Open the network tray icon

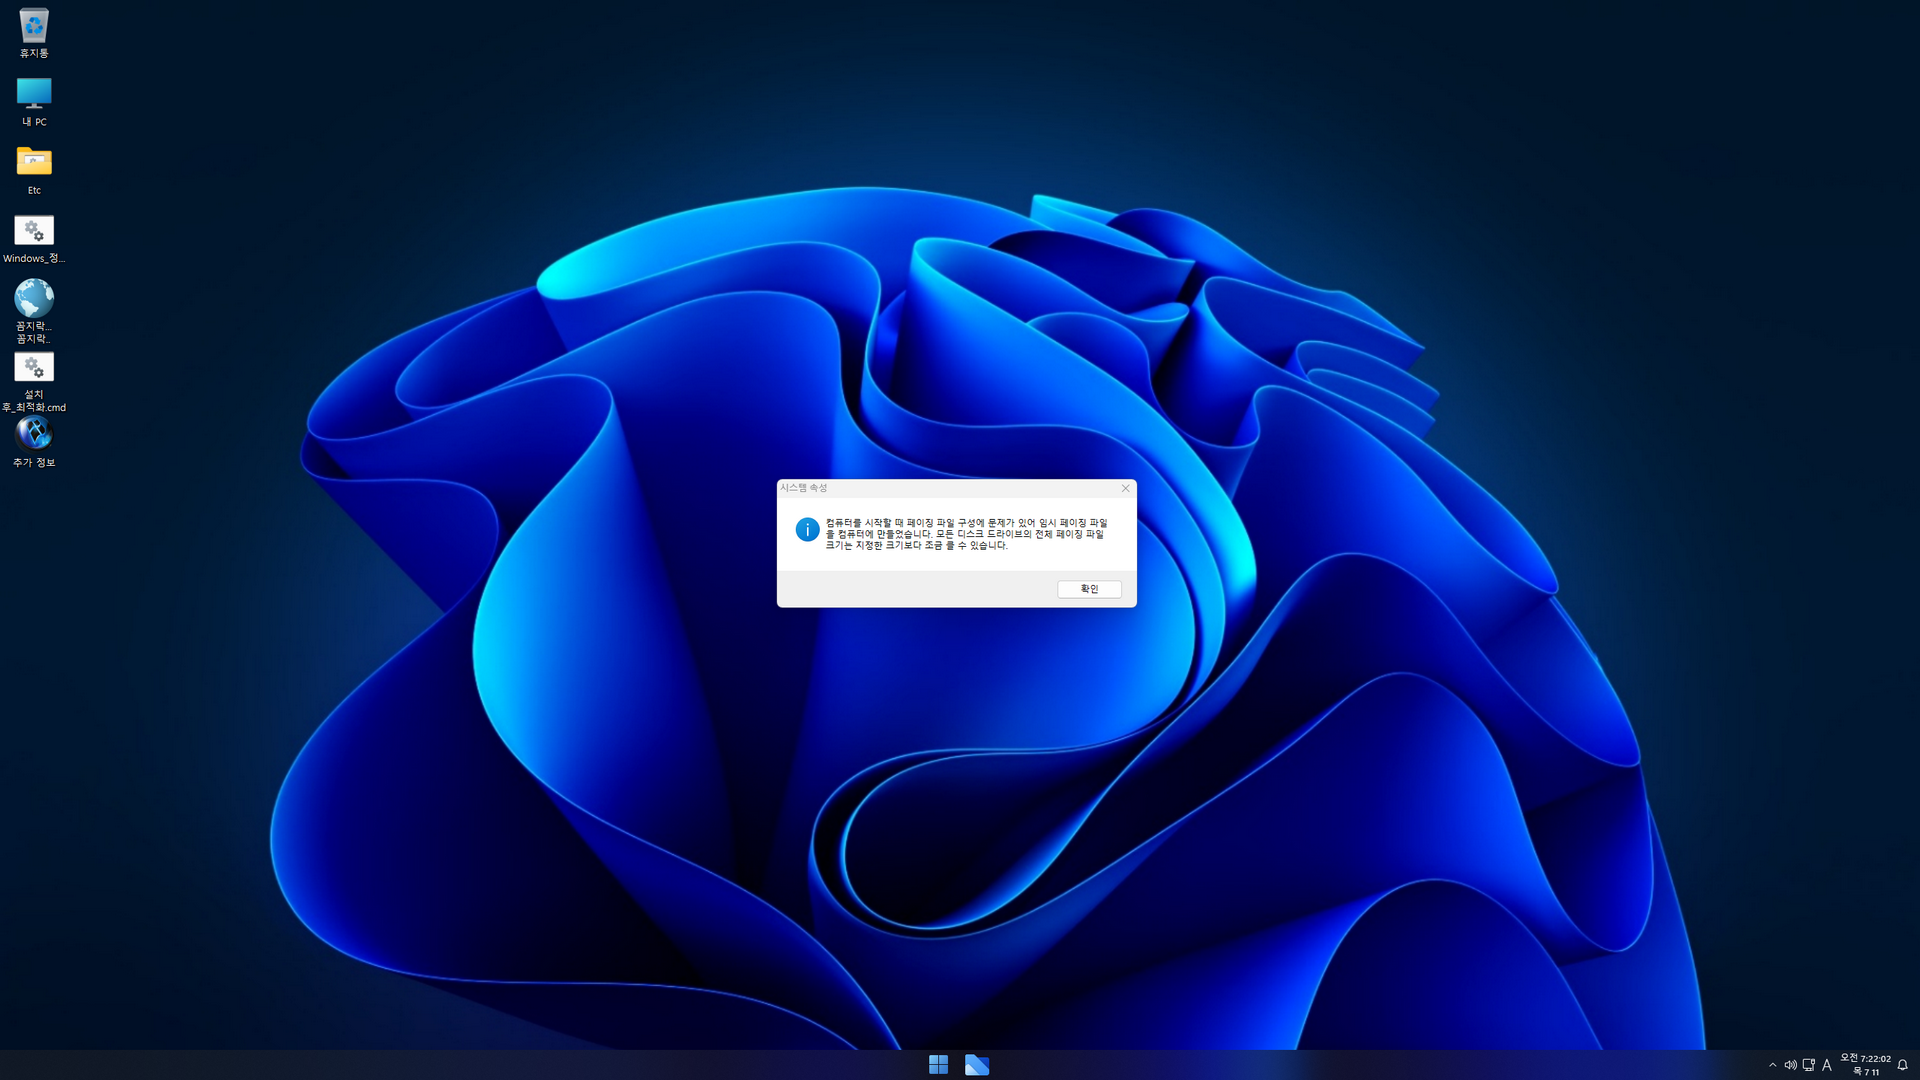1808,1065
